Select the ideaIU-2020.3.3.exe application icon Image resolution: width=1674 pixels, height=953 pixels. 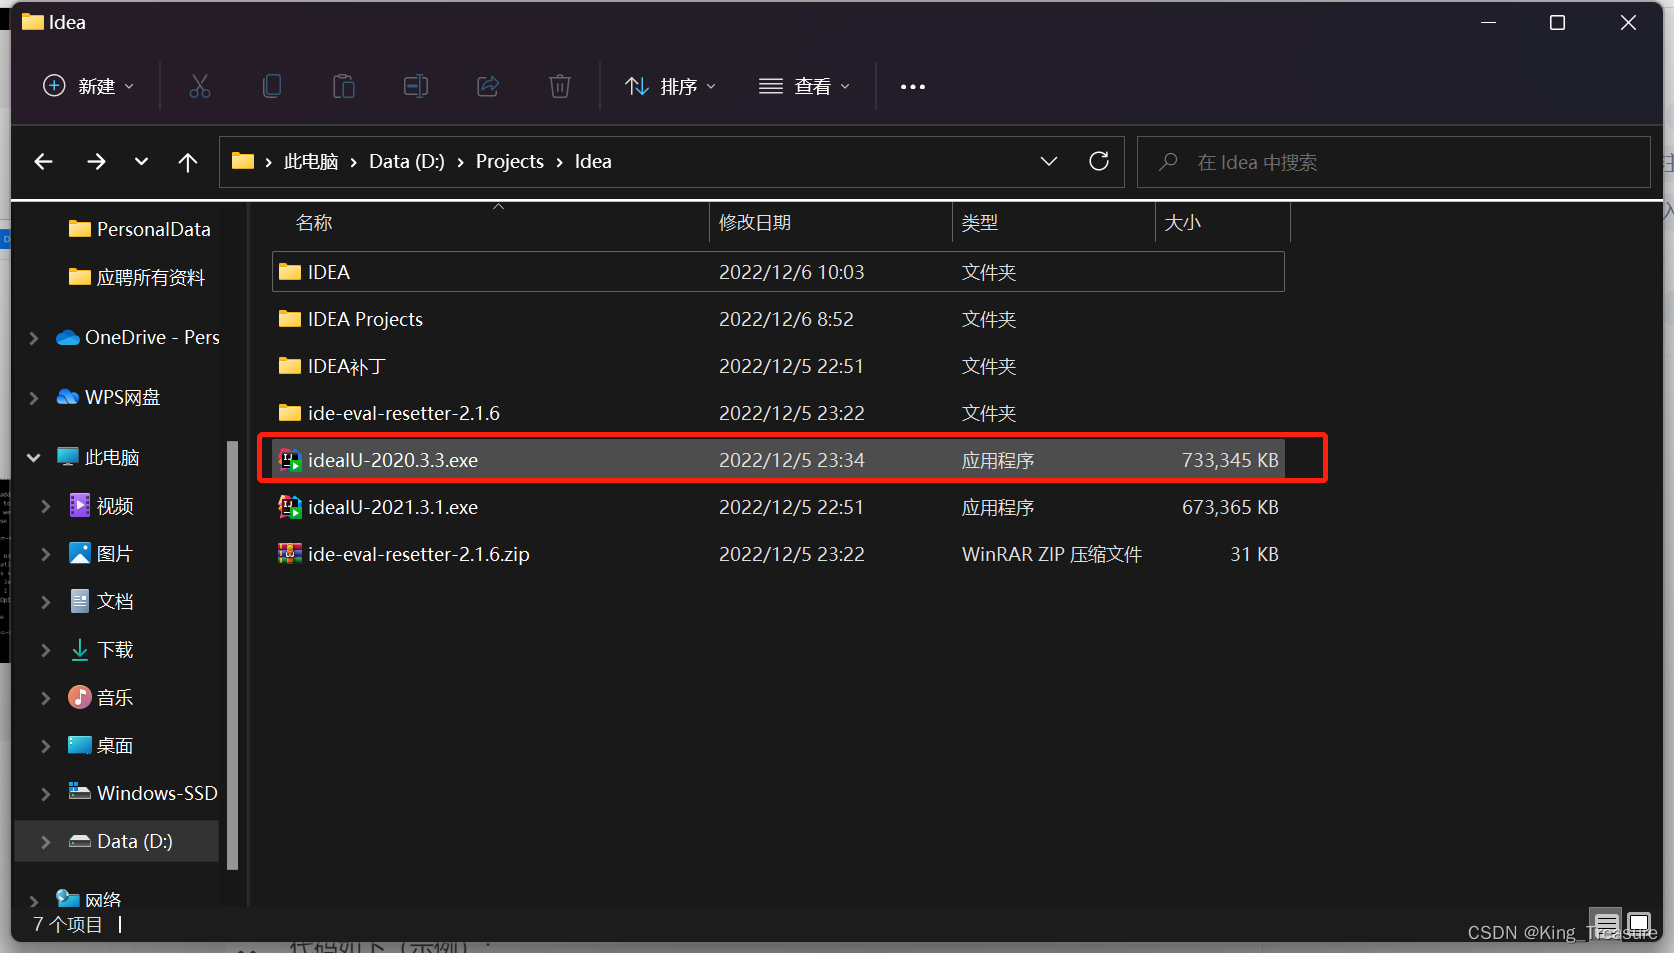(290, 460)
